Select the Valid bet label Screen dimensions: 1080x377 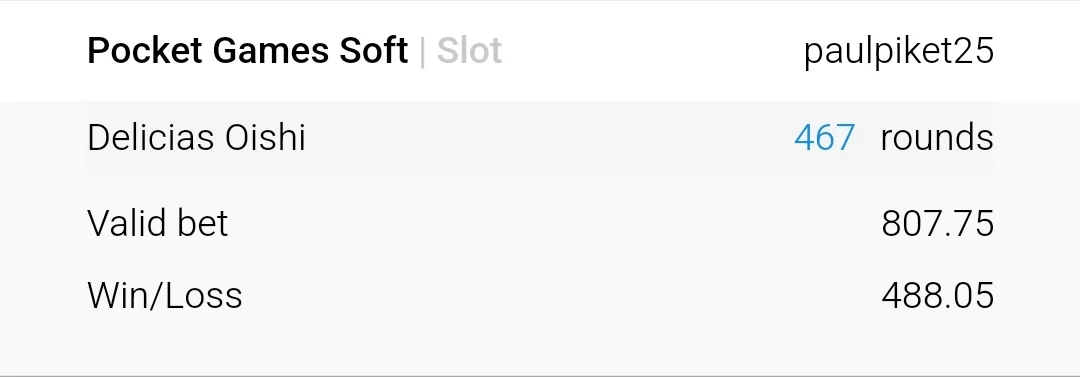158,223
